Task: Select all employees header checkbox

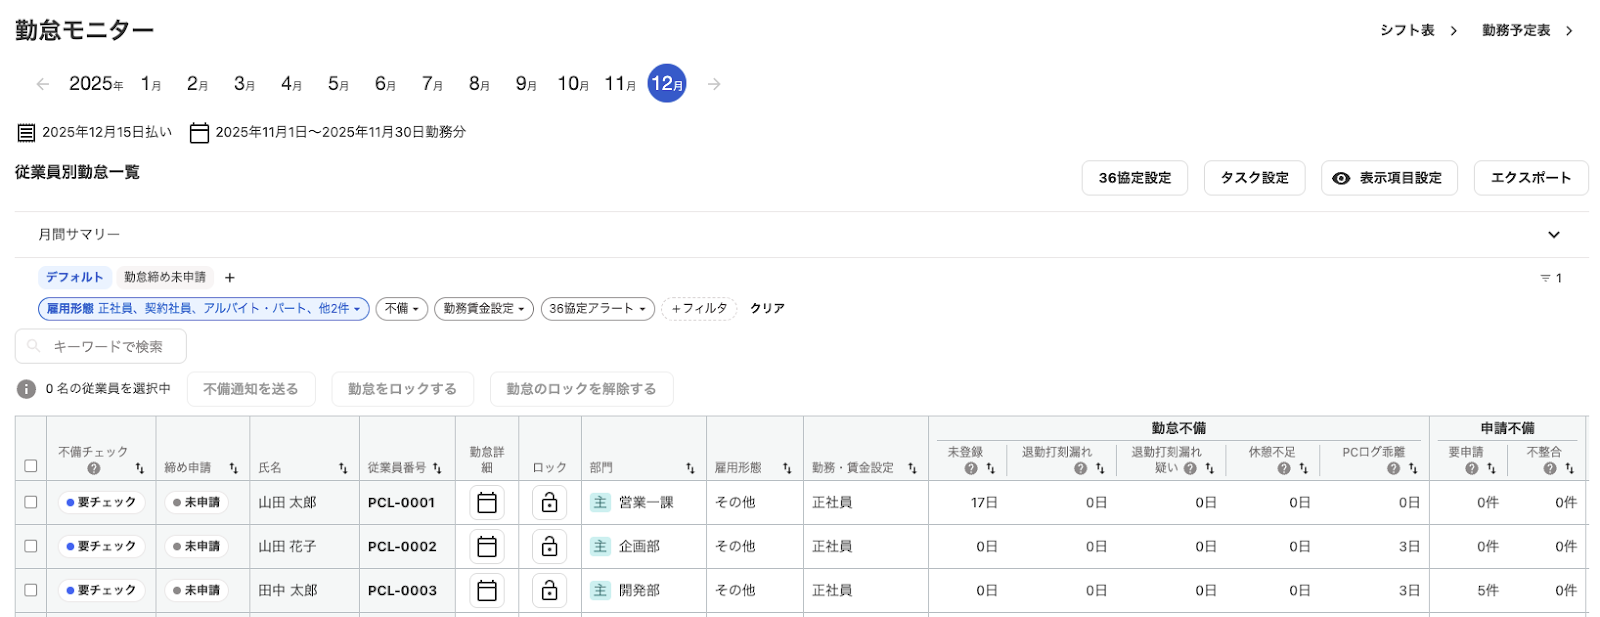Action: pyautogui.click(x=31, y=466)
